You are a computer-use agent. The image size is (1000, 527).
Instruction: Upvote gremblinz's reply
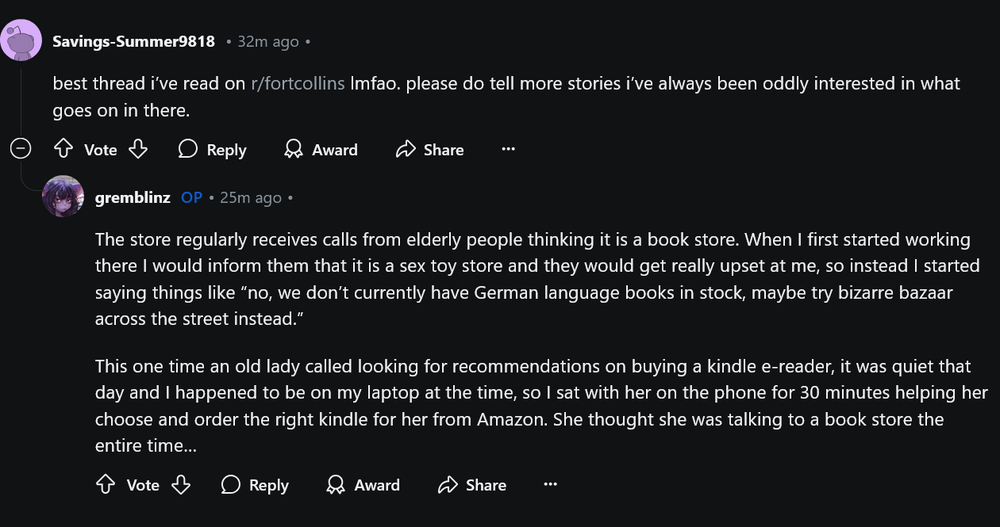105,484
